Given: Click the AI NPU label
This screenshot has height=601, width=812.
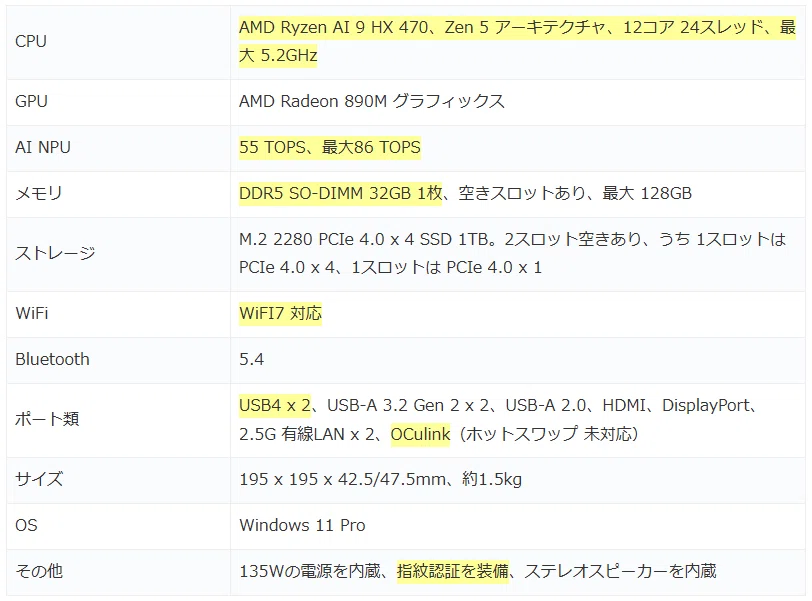Looking at the screenshot, I should pos(43,147).
